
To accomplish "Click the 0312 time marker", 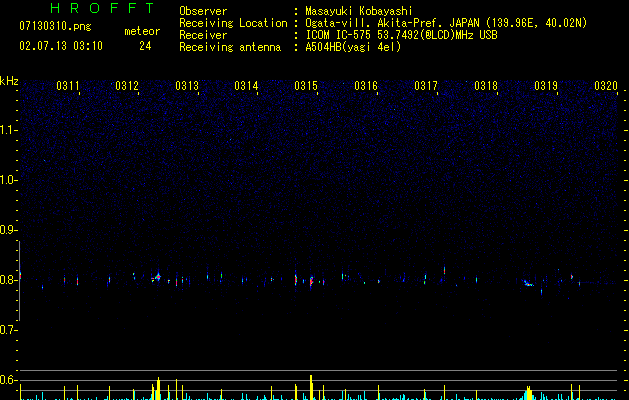I will tap(127, 86).
